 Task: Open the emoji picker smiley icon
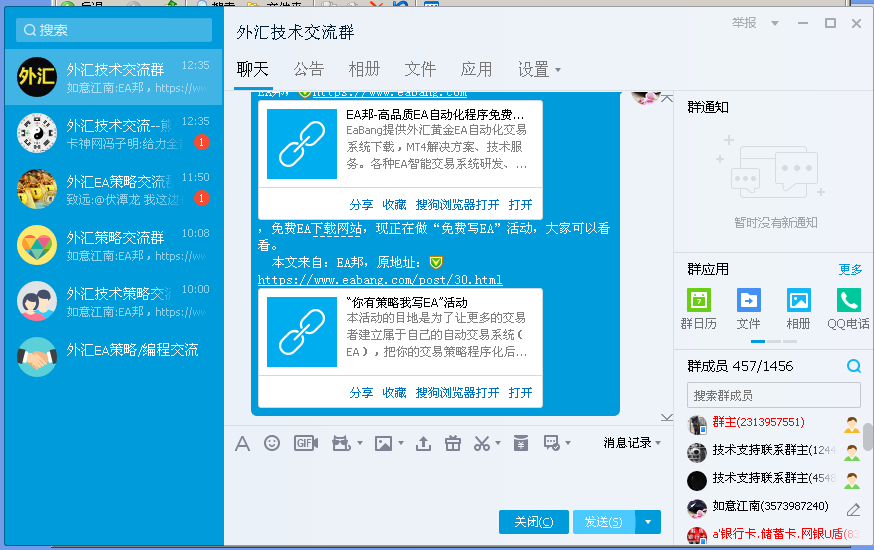272,443
